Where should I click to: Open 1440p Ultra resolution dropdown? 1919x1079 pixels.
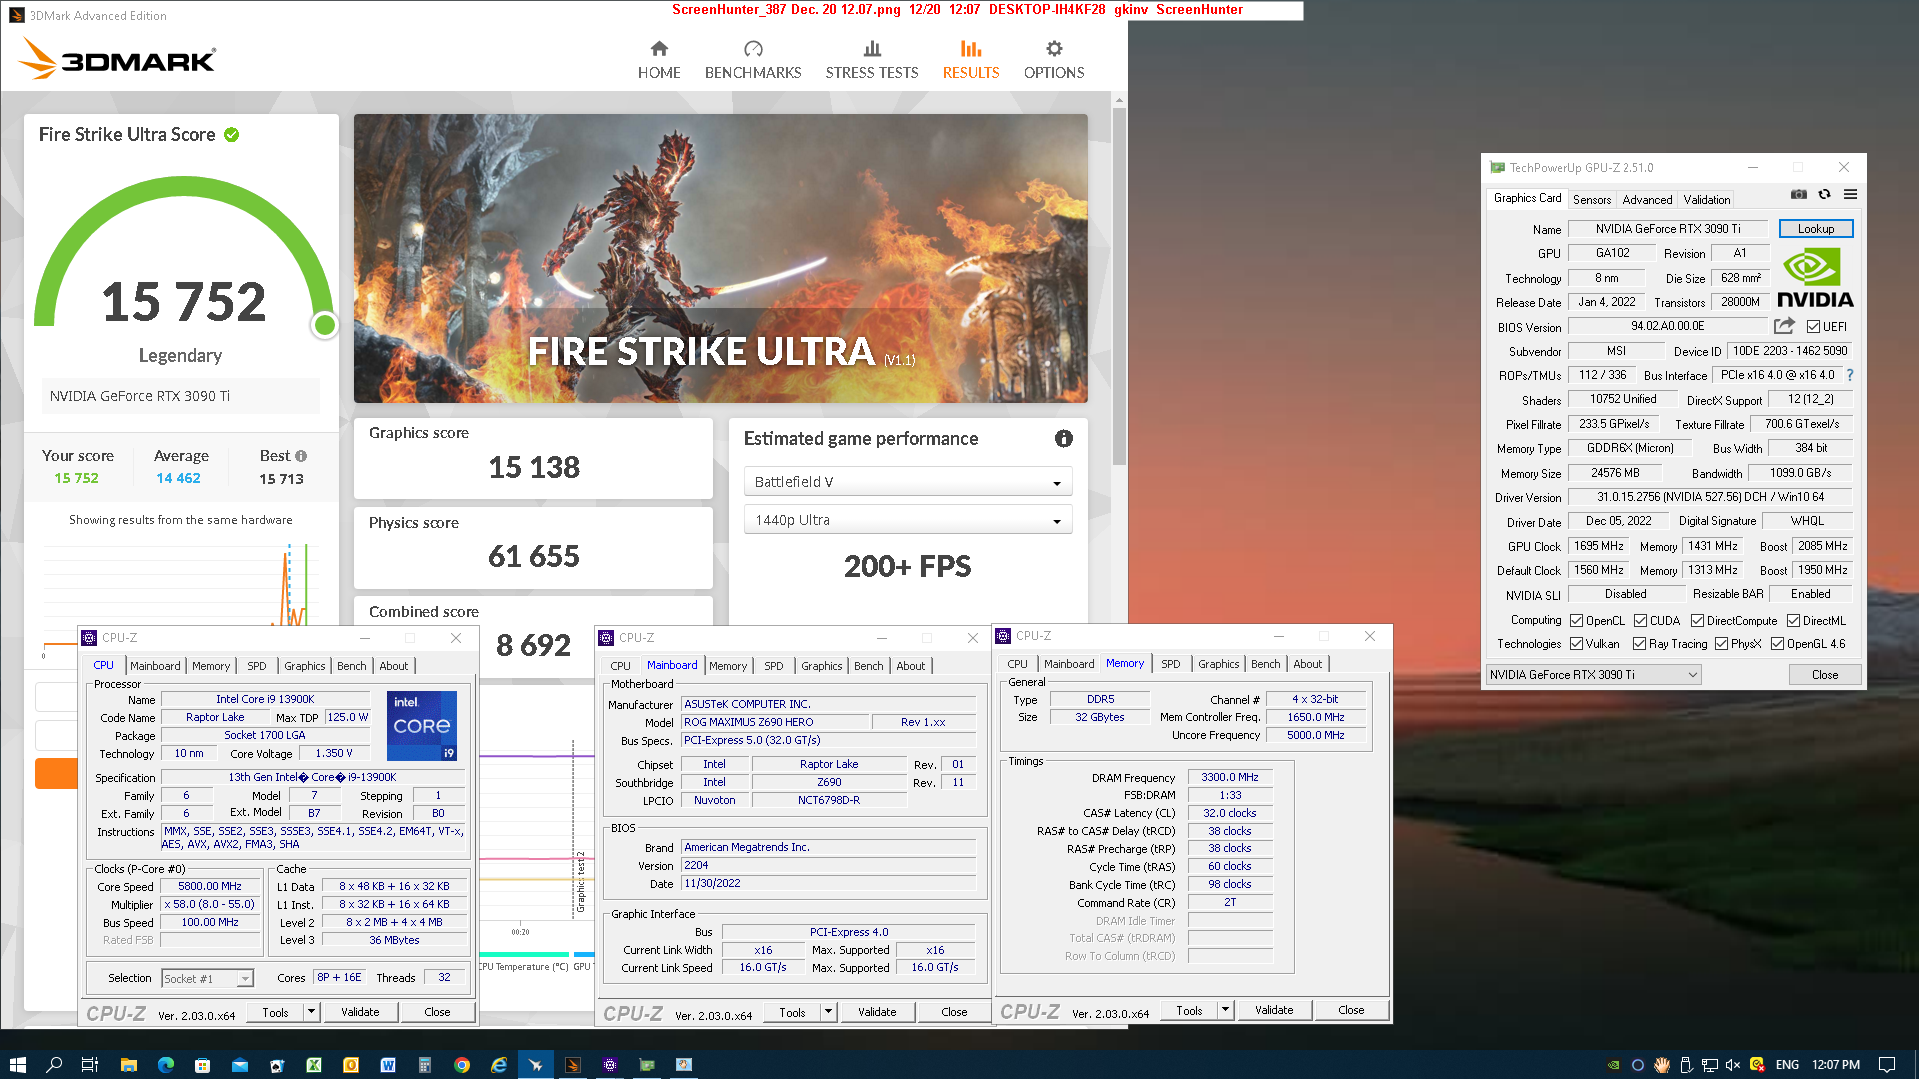point(907,520)
